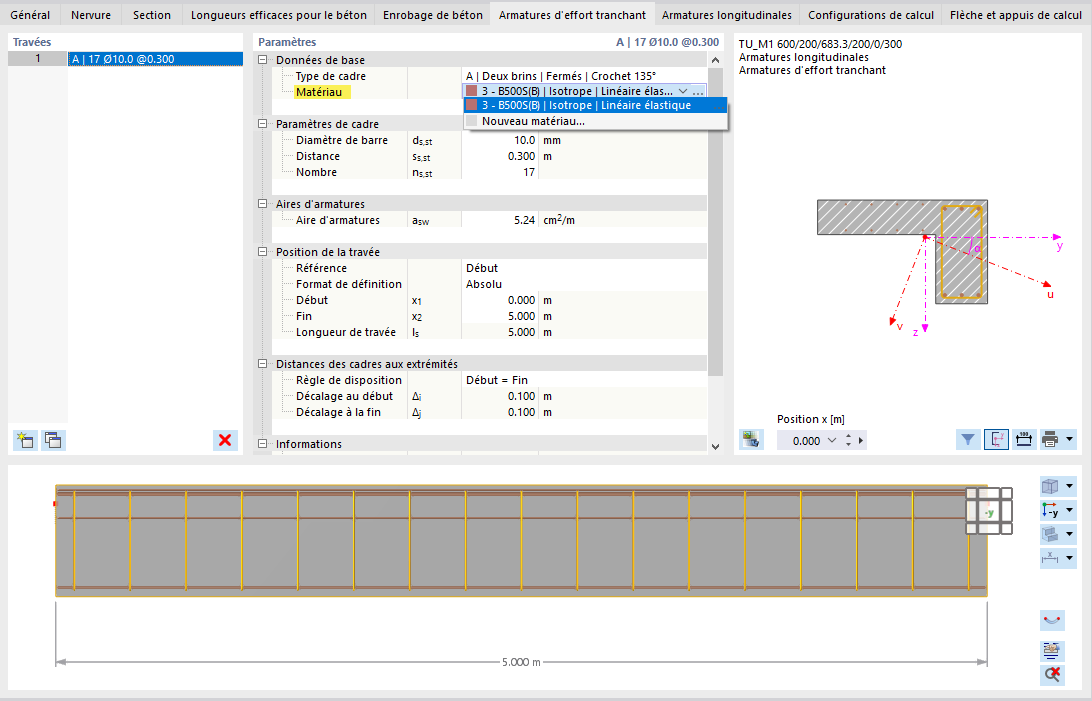Open the -y view direction dropdown
Screen dimensions: 1092x701
pyautogui.click(x=1070, y=511)
